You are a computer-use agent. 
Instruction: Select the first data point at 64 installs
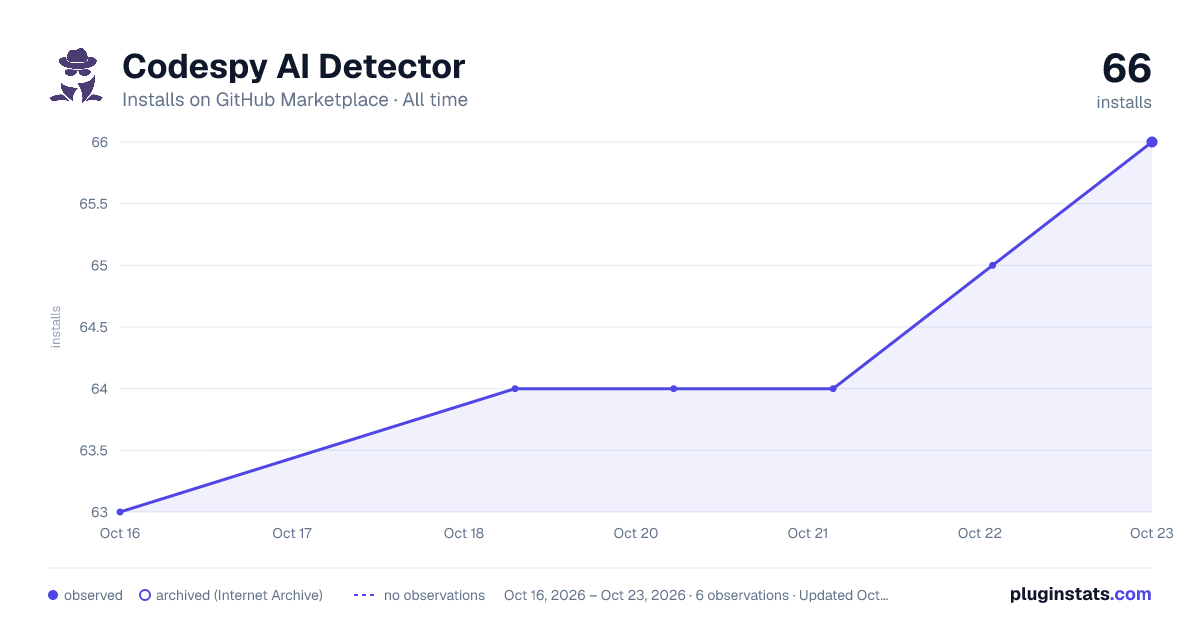[x=515, y=389]
